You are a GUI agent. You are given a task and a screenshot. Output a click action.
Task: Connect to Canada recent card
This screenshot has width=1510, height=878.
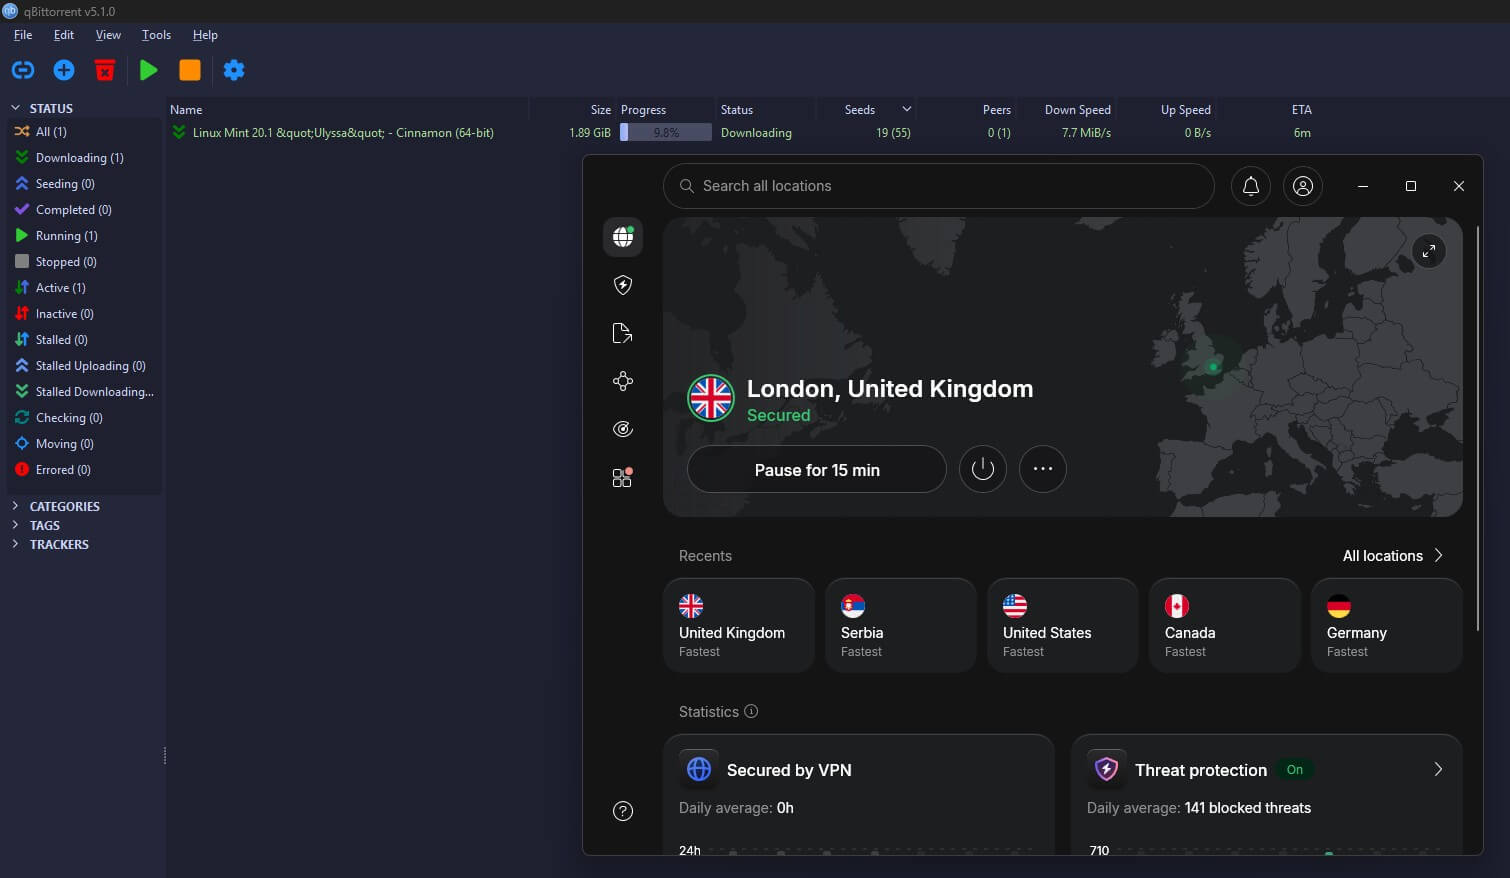(x=1225, y=625)
